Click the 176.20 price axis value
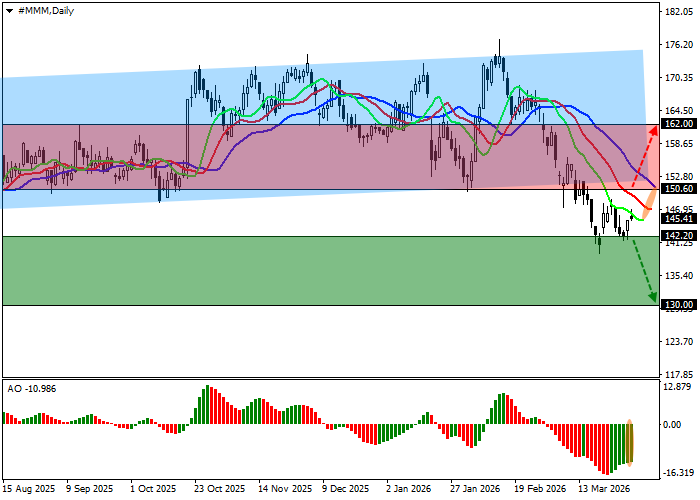700x500 pixels. 679,45
